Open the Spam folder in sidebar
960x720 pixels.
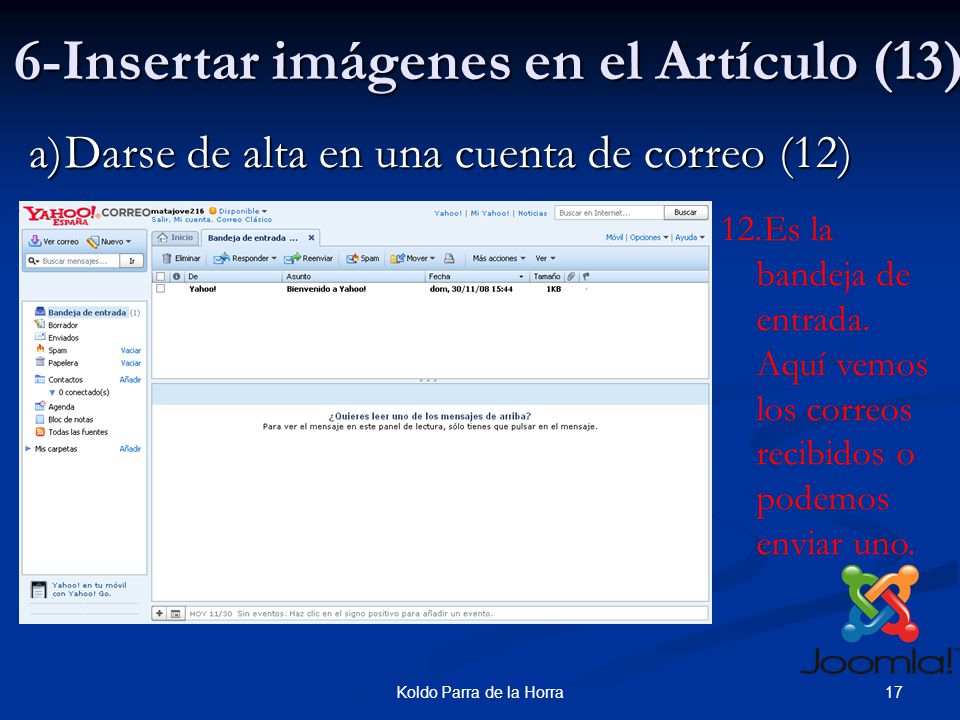[x=57, y=351]
